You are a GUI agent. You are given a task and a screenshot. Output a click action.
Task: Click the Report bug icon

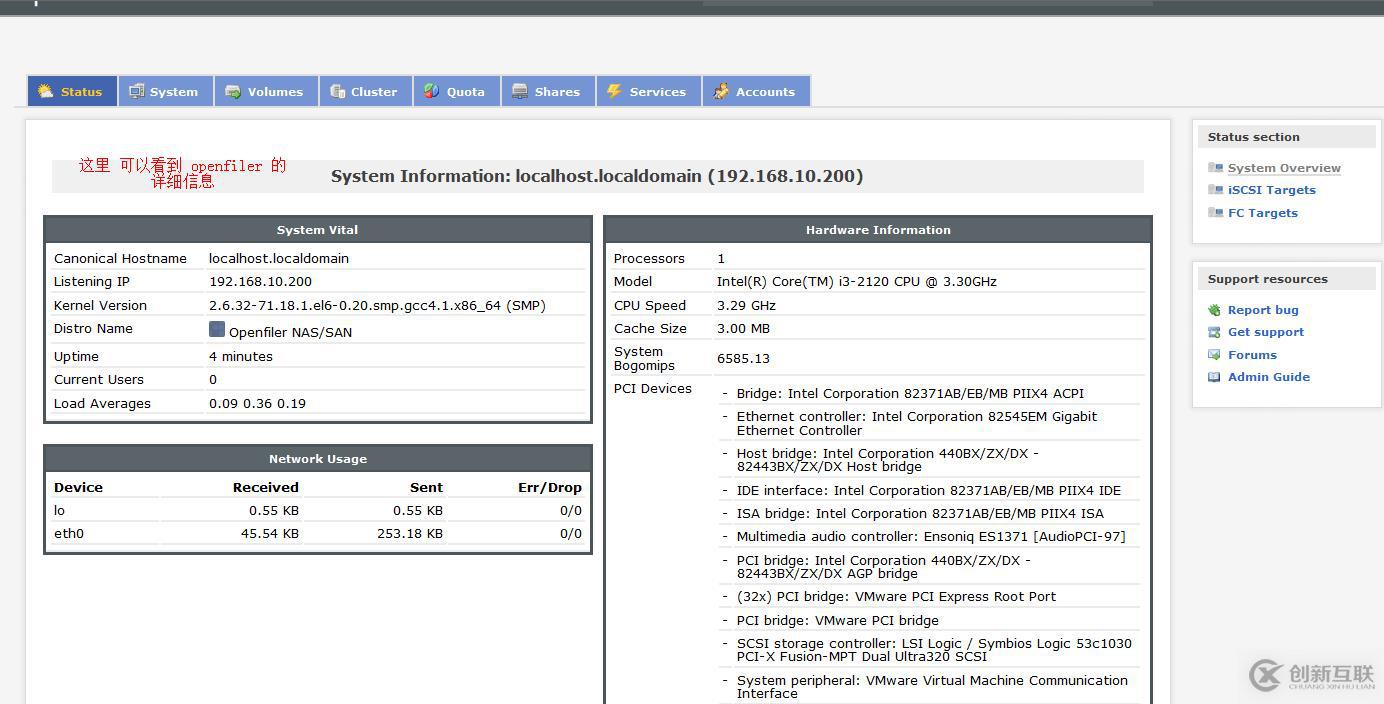(1214, 310)
